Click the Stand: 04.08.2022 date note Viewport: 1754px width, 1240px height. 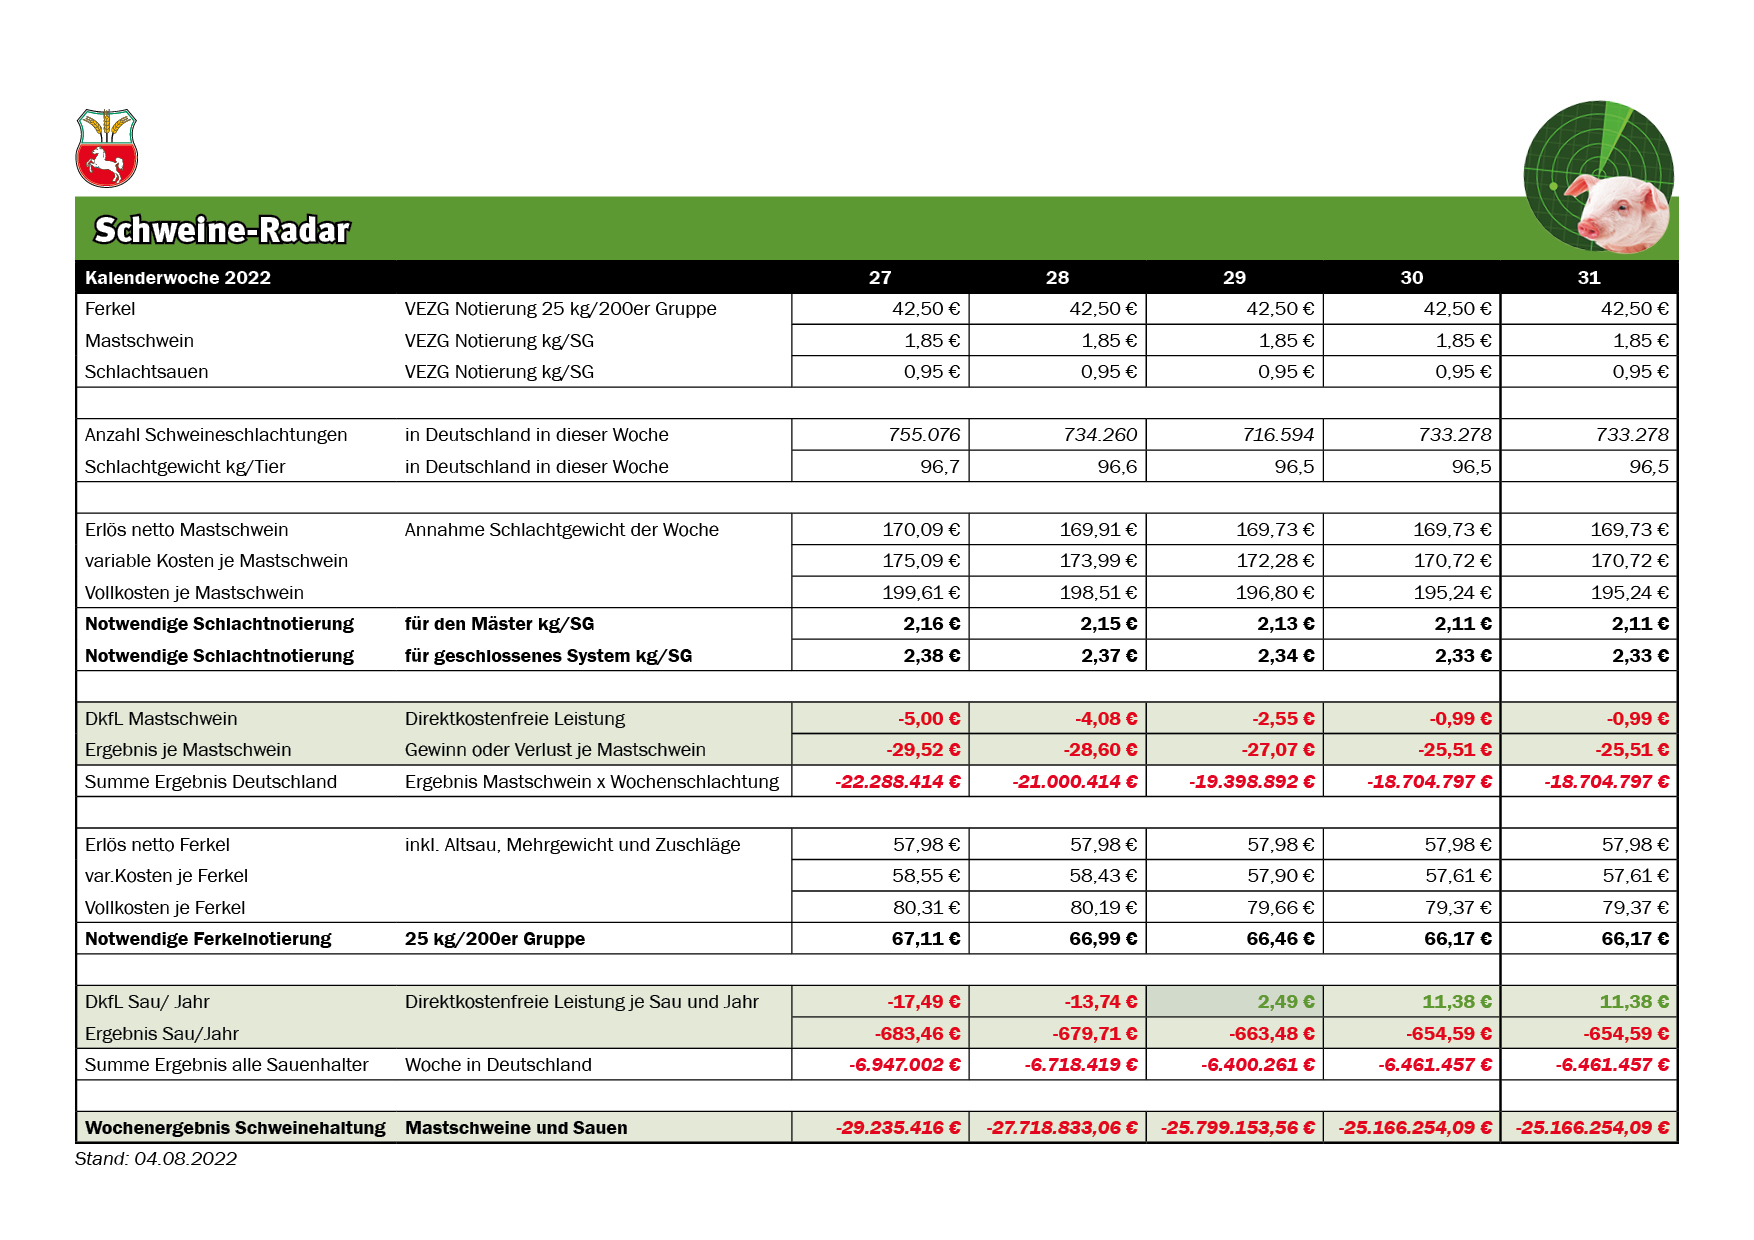(156, 1159)
